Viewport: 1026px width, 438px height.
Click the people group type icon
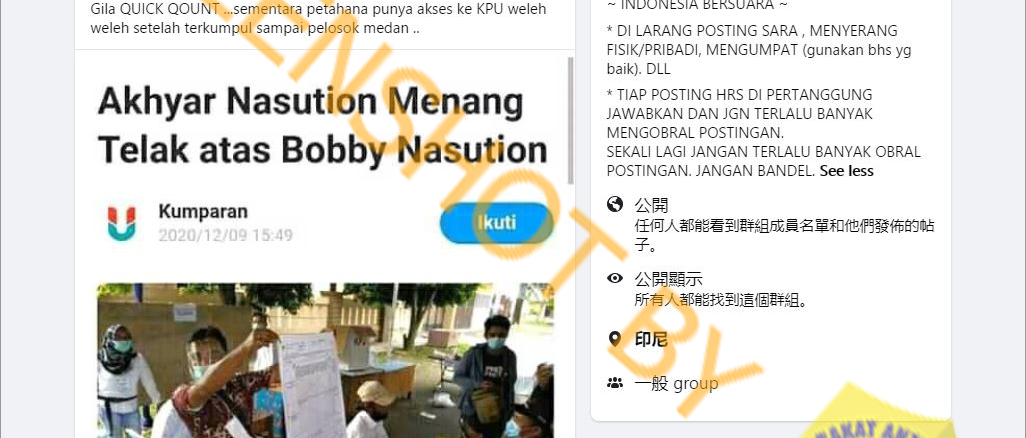614,384
